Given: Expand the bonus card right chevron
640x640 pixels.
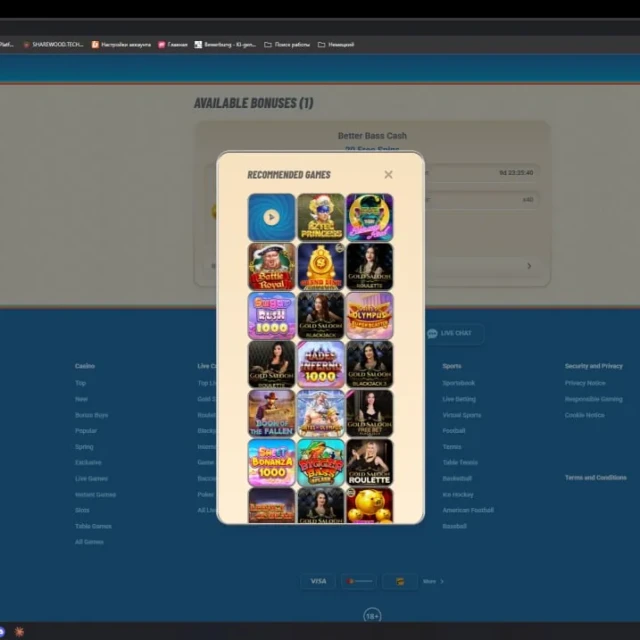Looking at the screenshot, I should tap(529, 266).
